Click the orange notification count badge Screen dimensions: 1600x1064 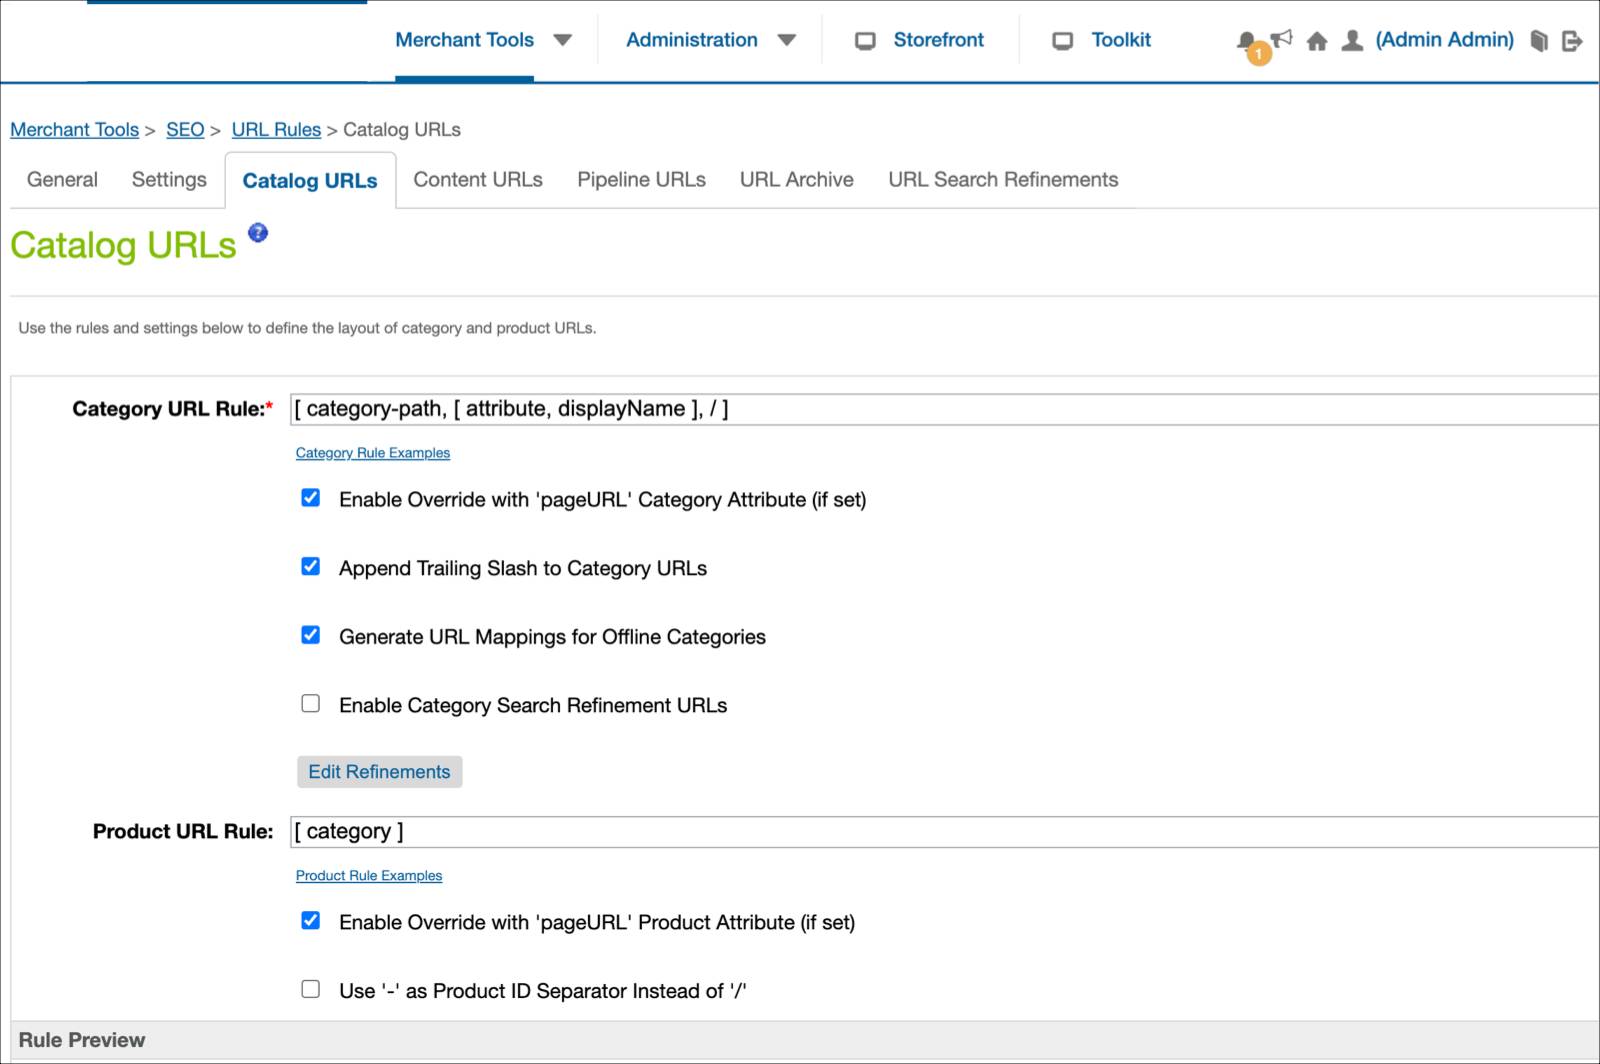tap(1259, 53)
